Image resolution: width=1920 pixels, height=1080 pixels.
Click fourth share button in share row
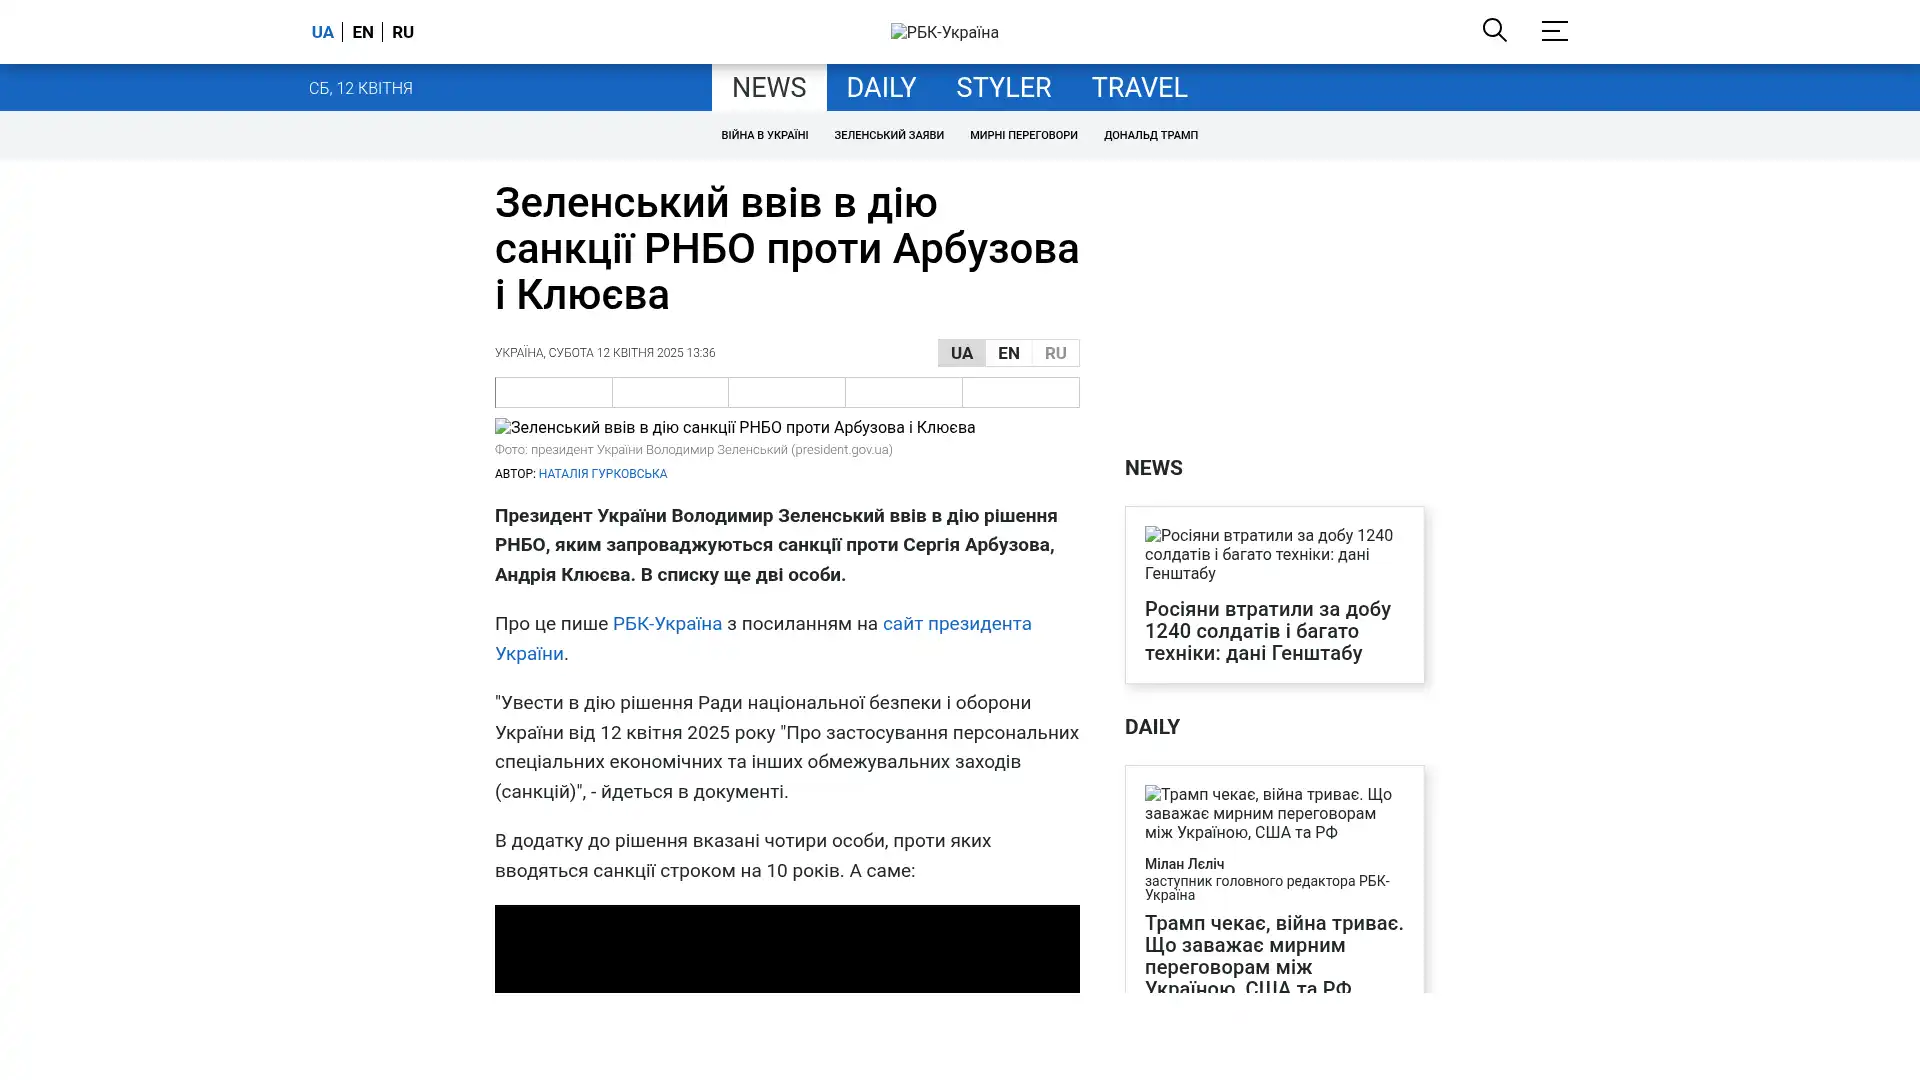pos(904,392)
